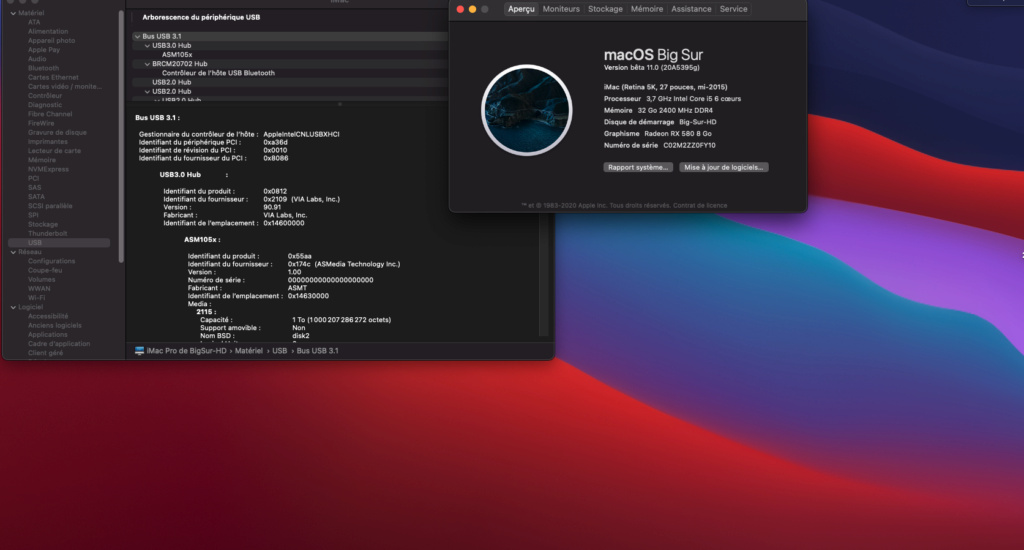Click serial number C02M2ZZ0FY10 text

pos(689,146)
